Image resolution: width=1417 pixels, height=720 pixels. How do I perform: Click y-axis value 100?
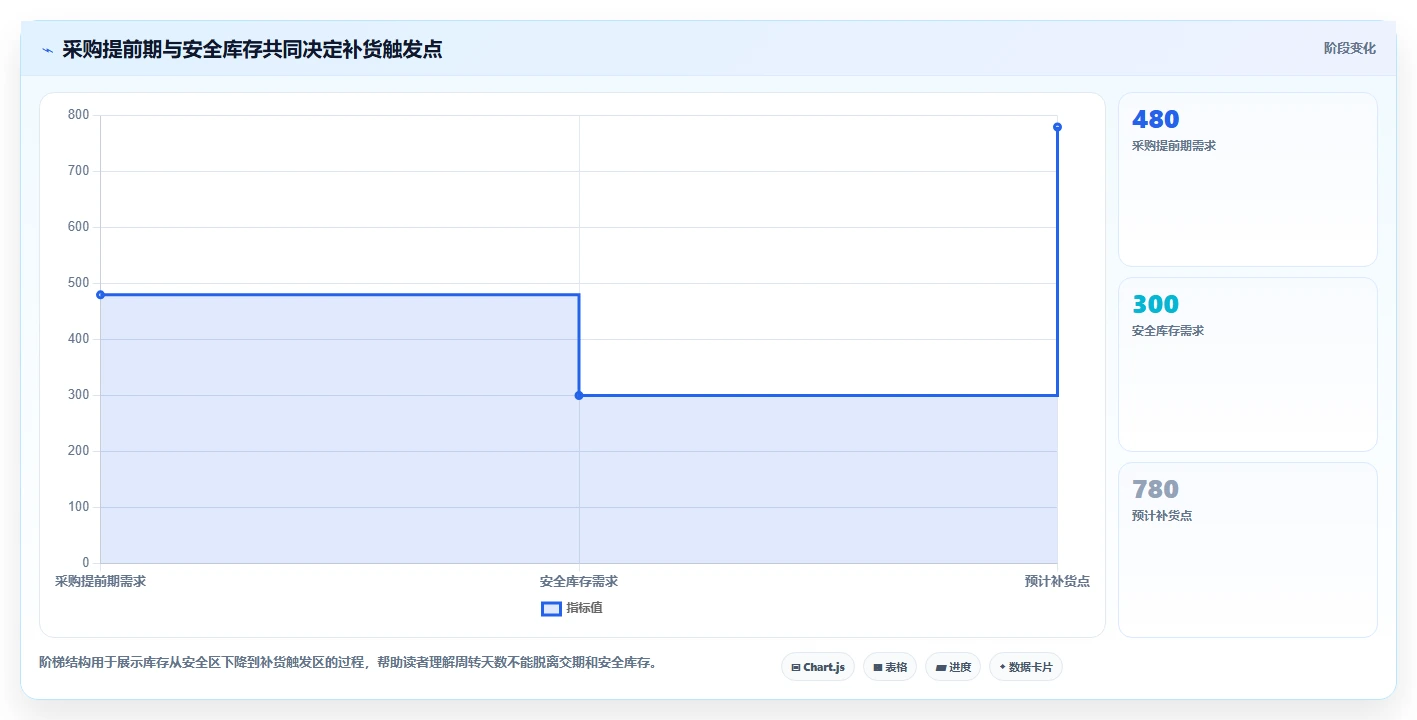pos(79,507)
